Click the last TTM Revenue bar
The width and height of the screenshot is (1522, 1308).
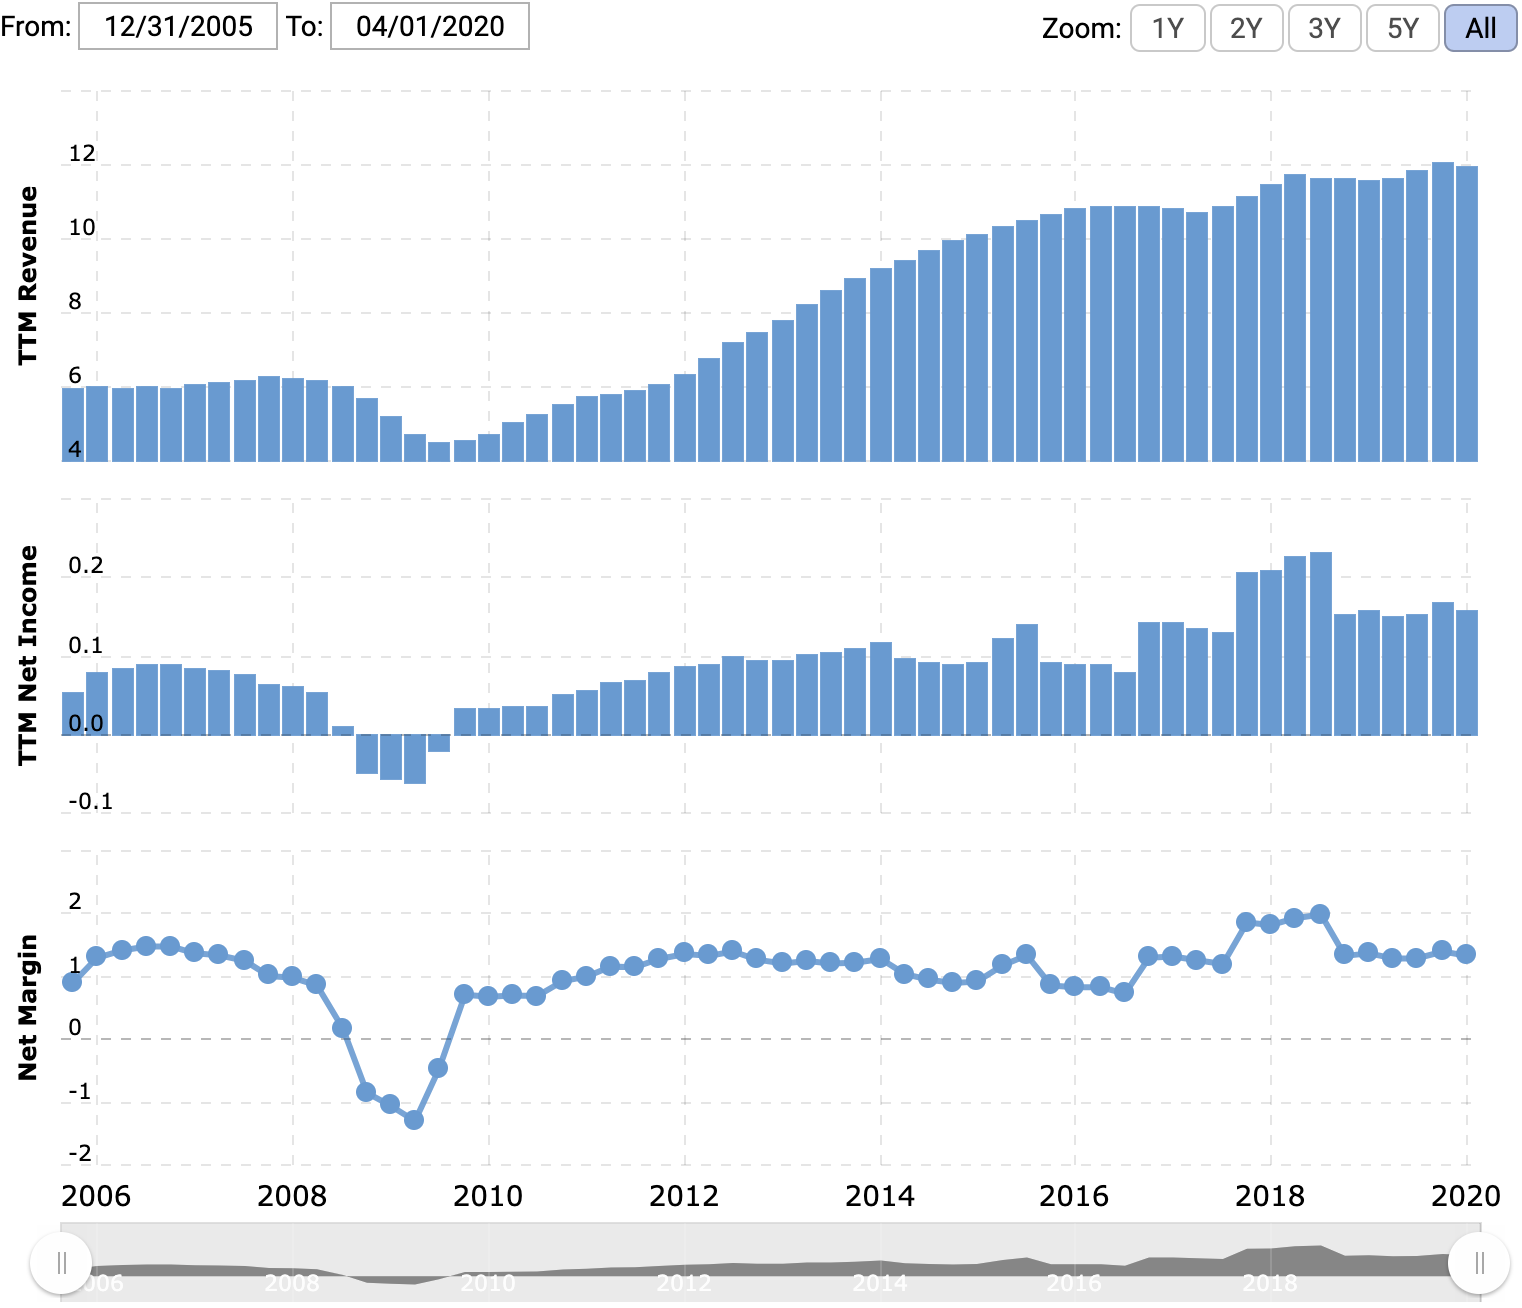click(1467, 313)
